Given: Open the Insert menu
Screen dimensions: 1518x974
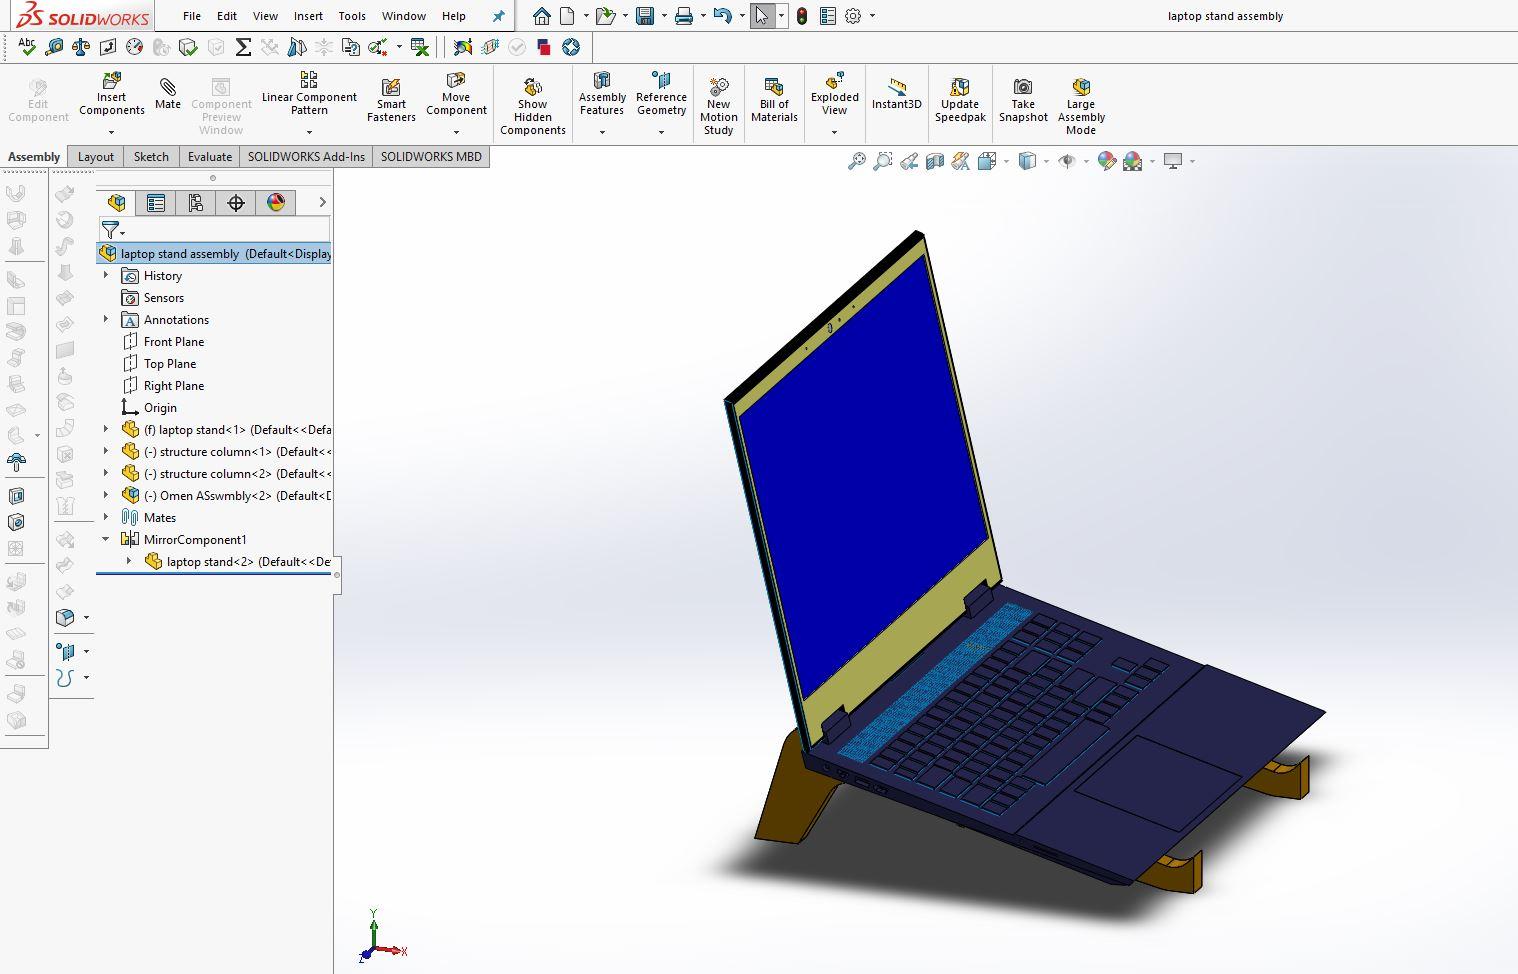Looking at the screenshot, I should (x=308, y=16).
